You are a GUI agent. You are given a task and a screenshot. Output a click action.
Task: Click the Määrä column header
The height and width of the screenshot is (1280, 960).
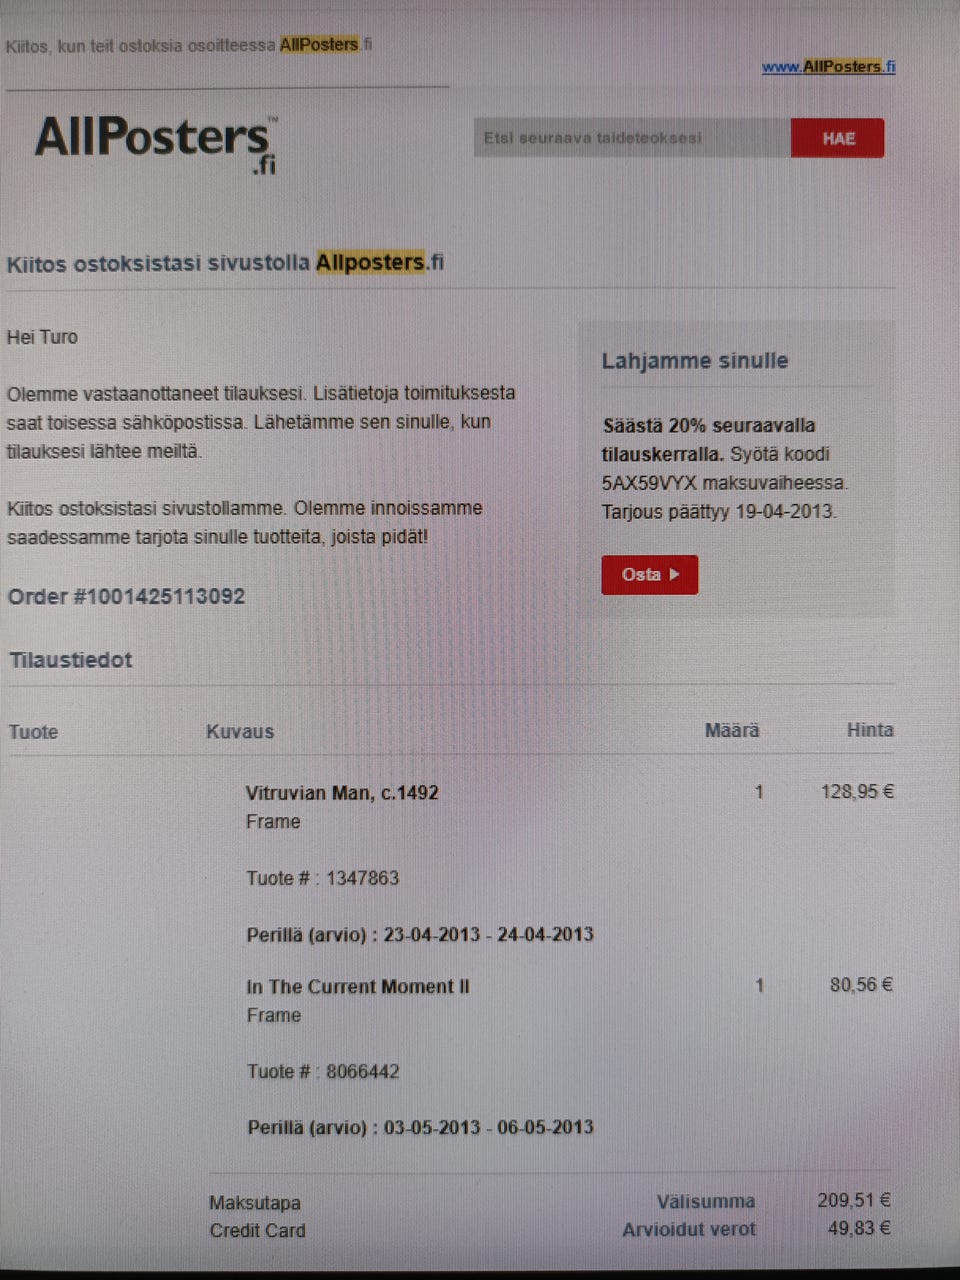732,731
